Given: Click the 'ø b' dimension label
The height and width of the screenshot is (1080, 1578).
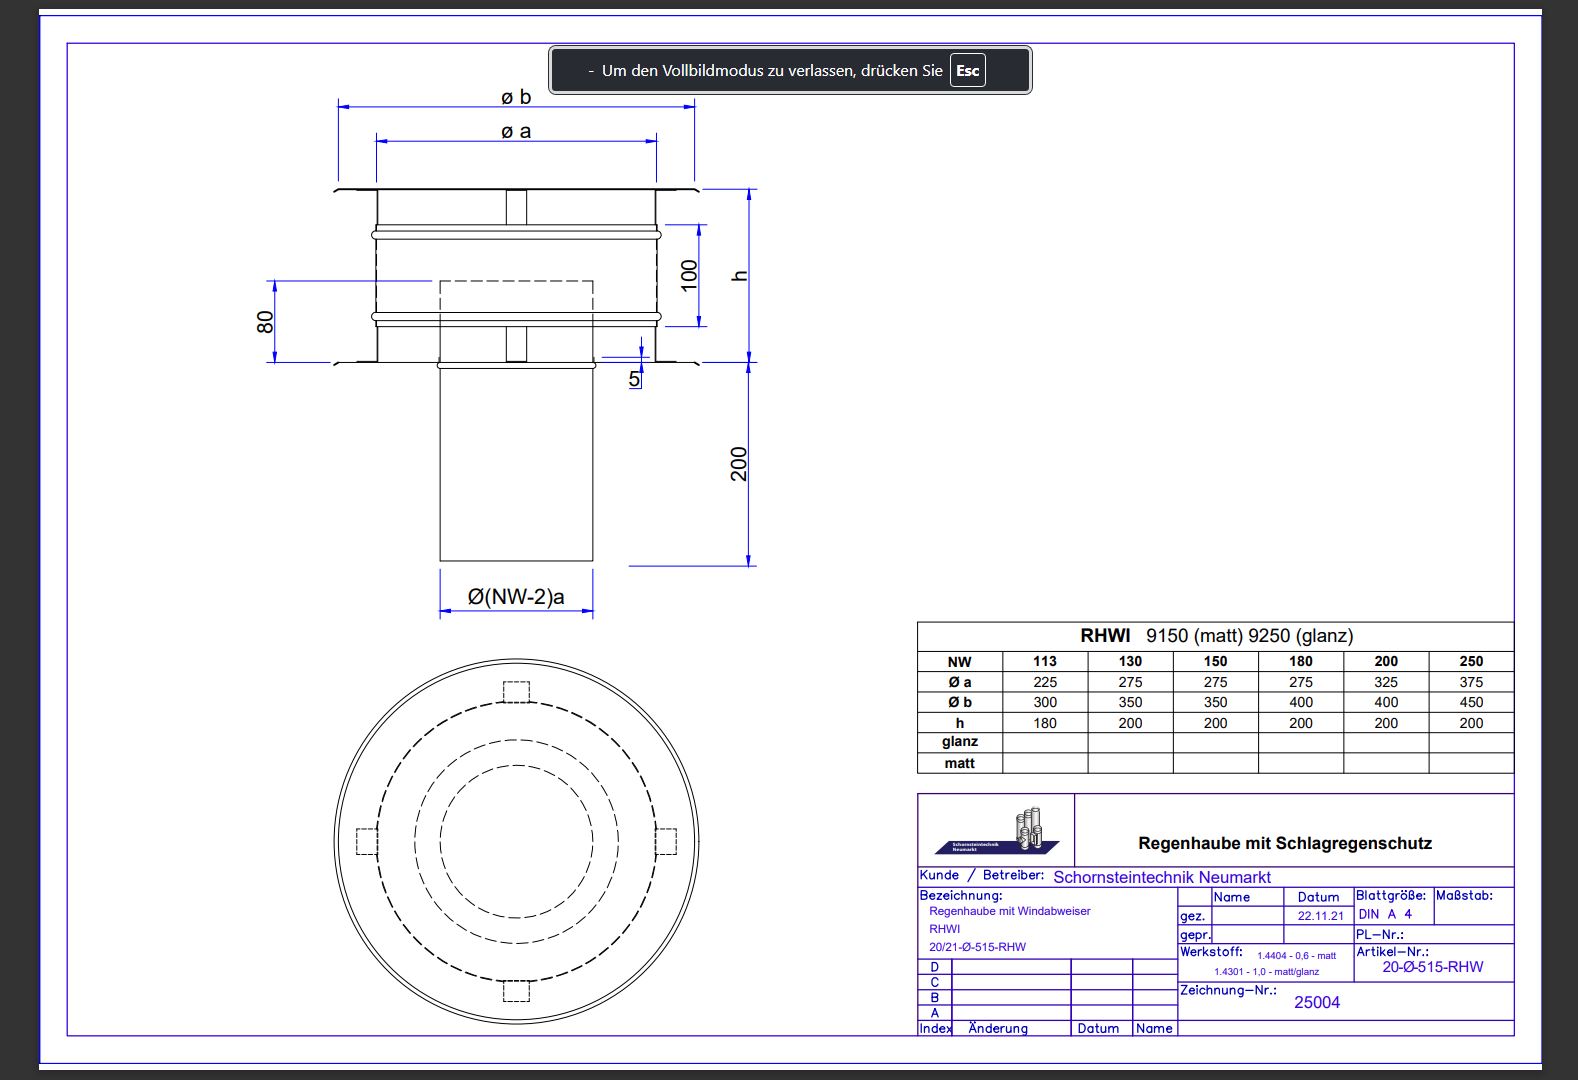Looking at the screenshot, I should pos(516,97).
